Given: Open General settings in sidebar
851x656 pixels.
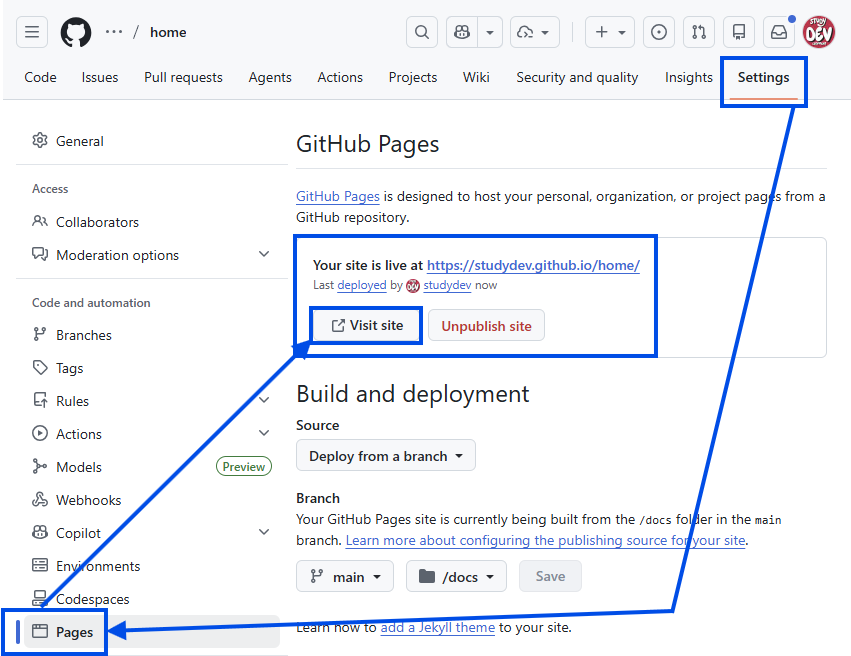Looking at the screenshot, I should (79, 141).
